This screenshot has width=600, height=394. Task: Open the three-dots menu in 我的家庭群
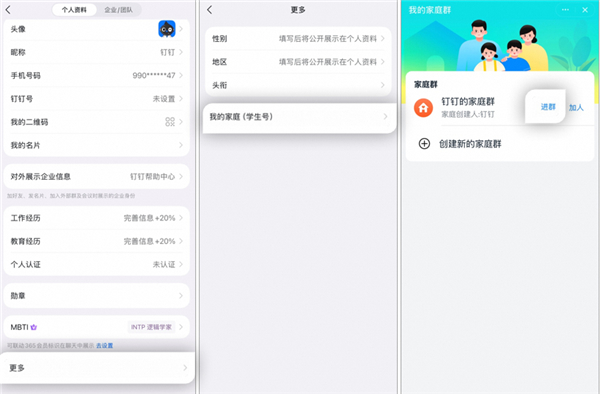click(565, 10)
